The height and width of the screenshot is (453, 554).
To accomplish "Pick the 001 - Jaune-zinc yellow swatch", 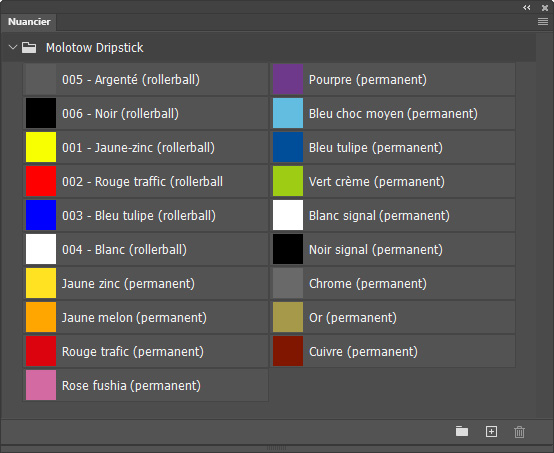I will (x=146, y=147).
